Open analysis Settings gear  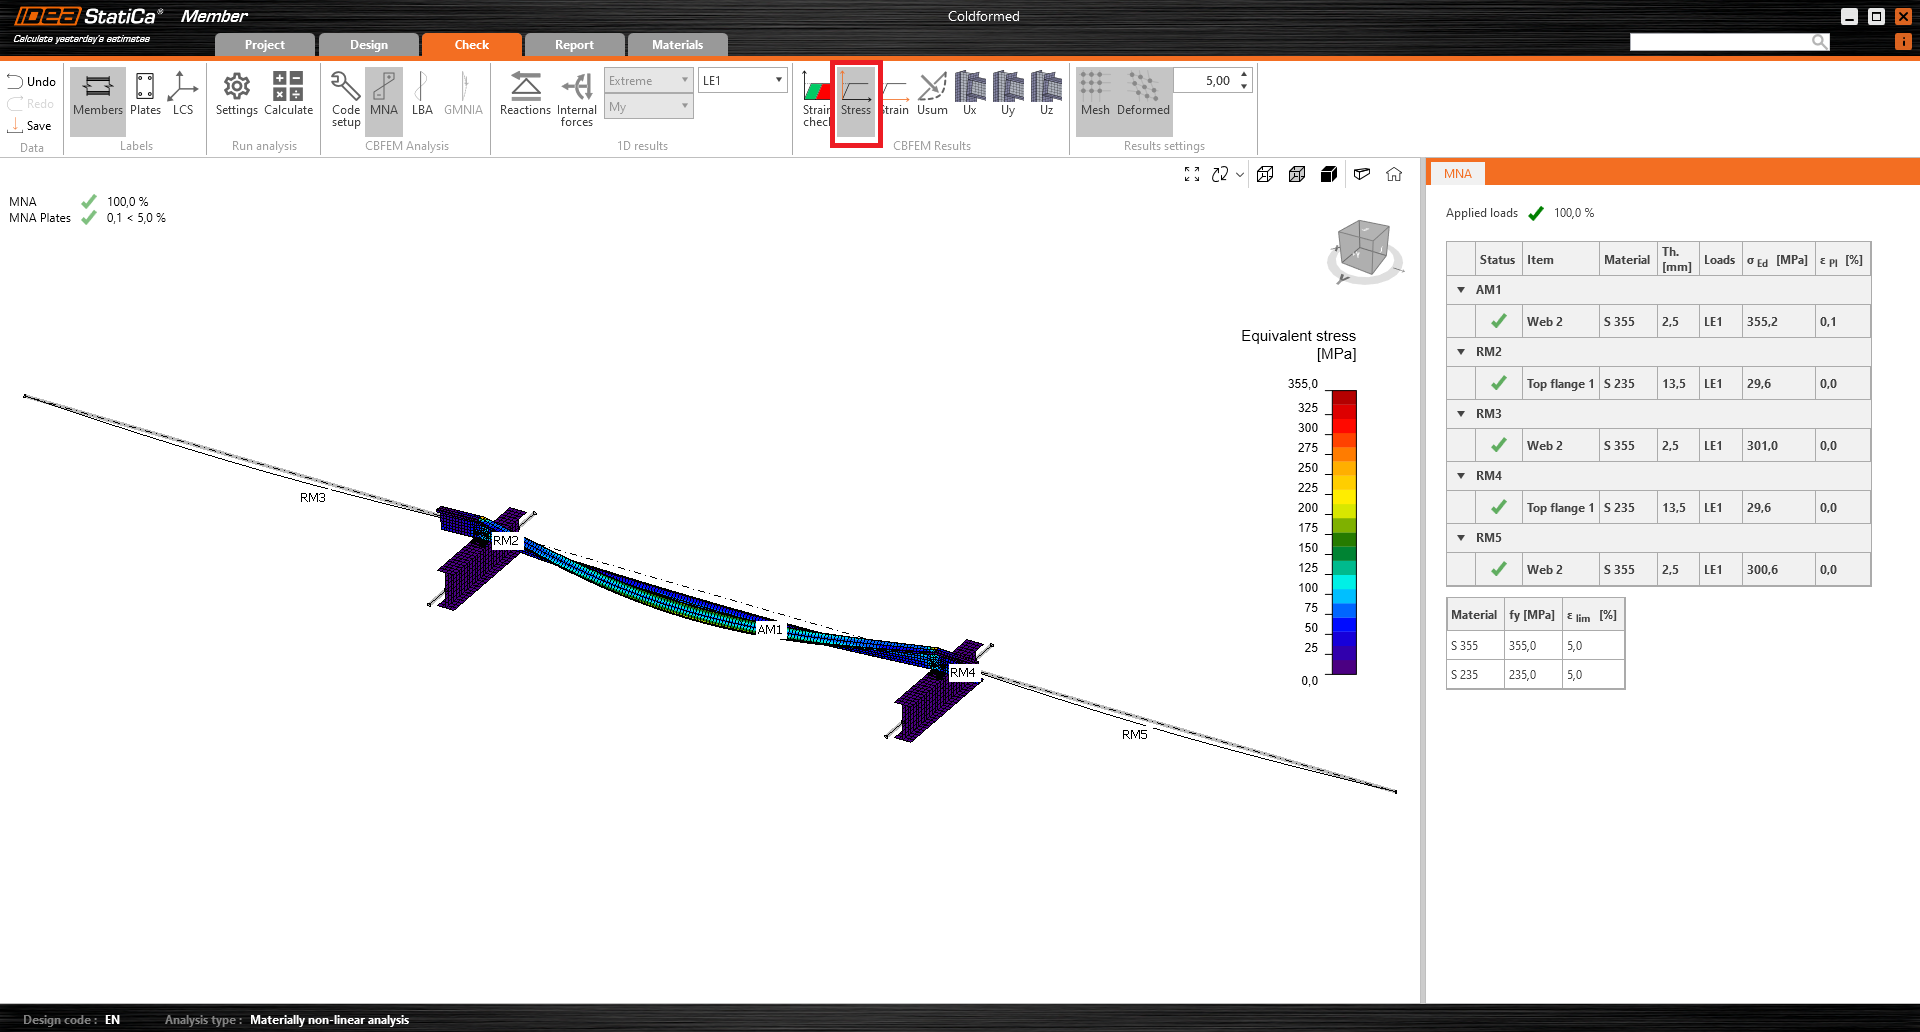click(237, 94)
